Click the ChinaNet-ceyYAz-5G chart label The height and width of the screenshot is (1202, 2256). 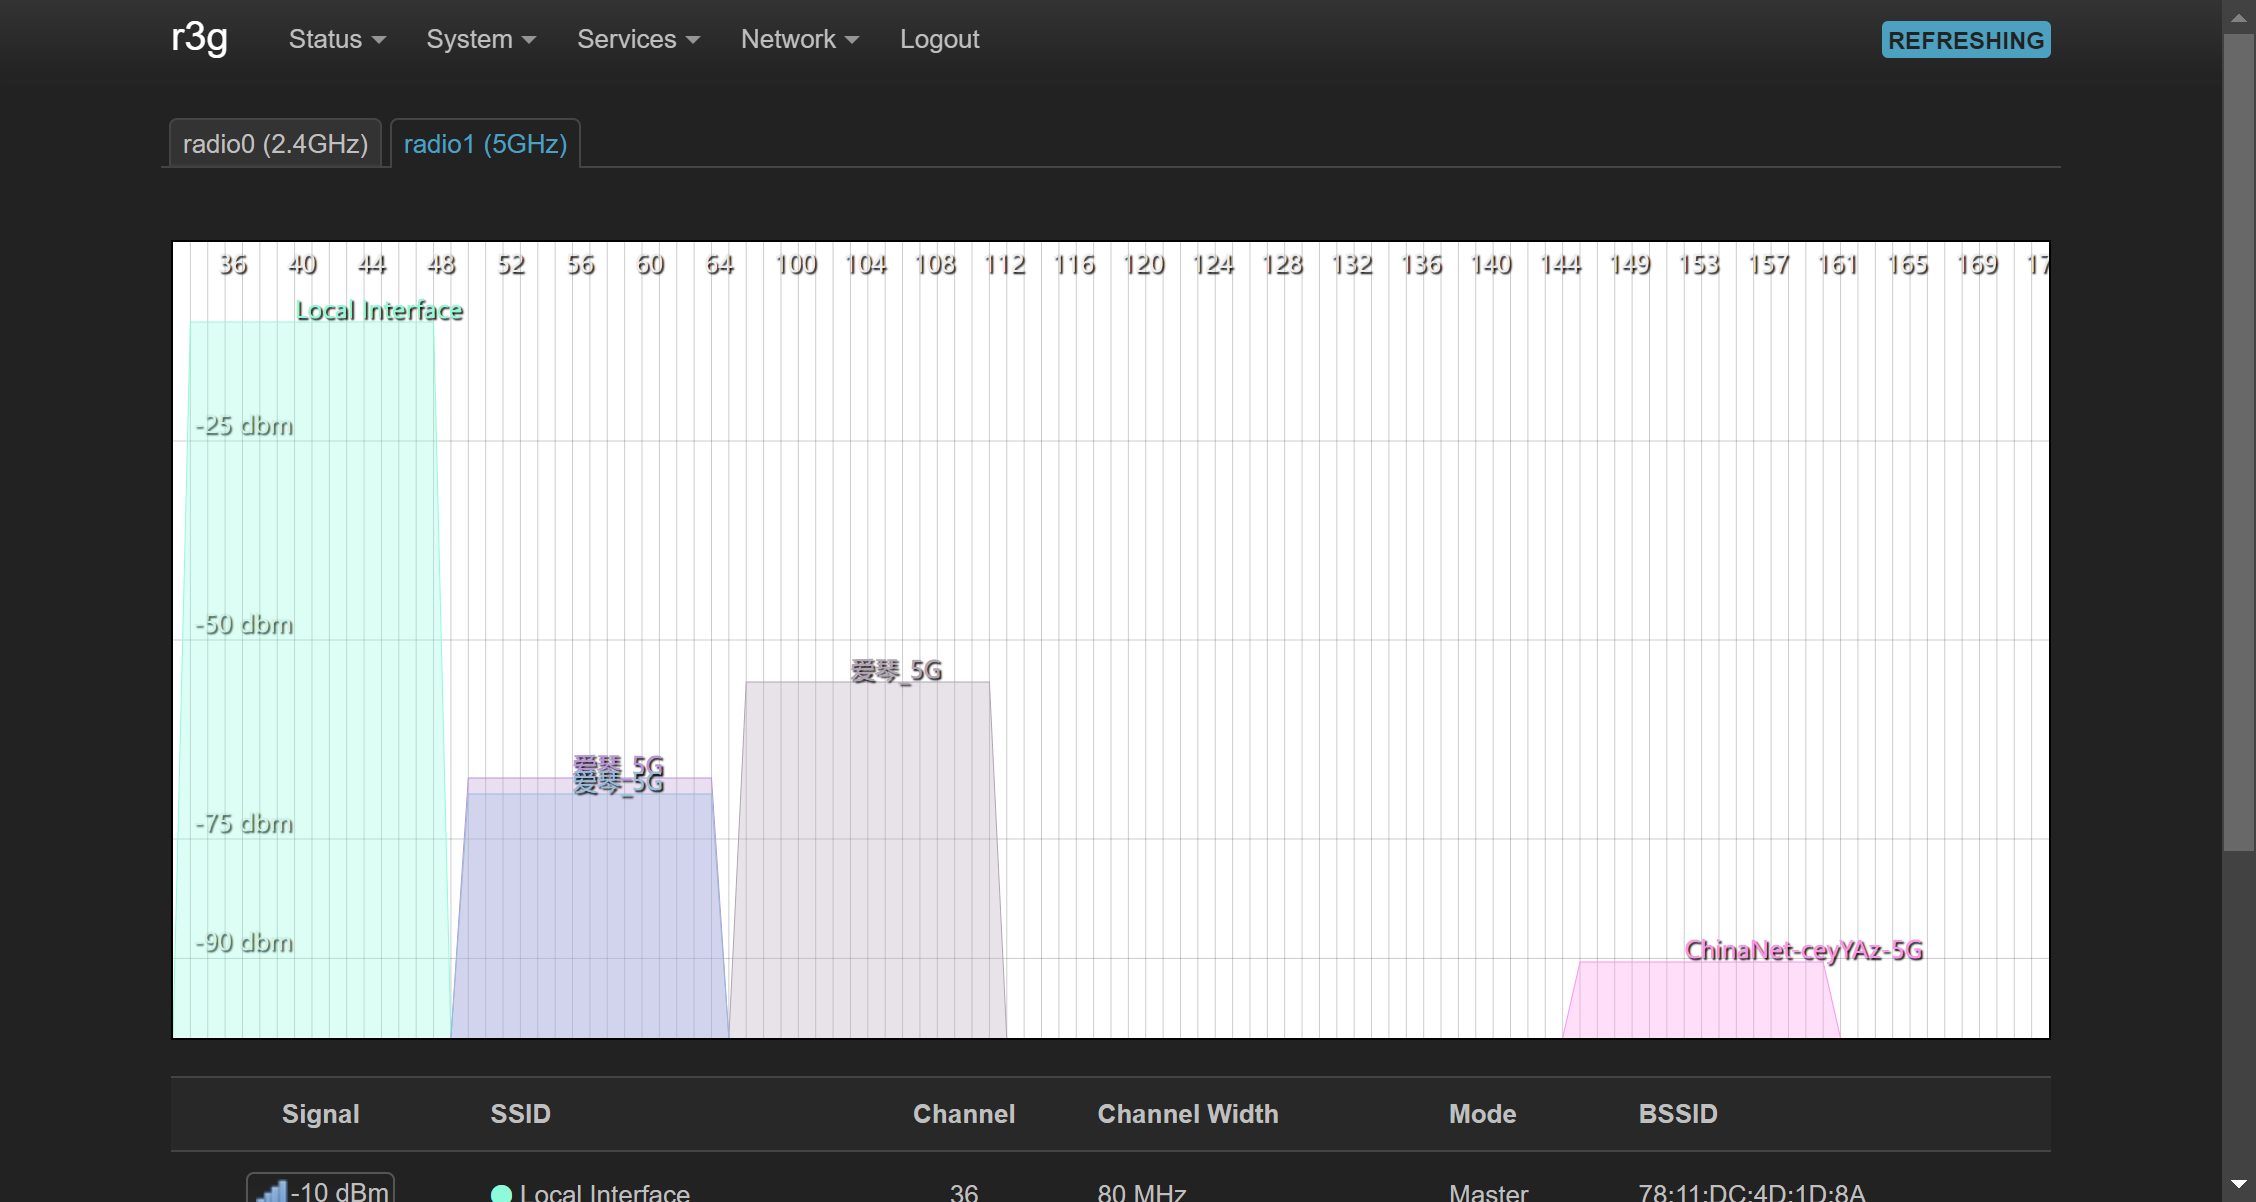pyautogui.click(x=1804, y=950)
